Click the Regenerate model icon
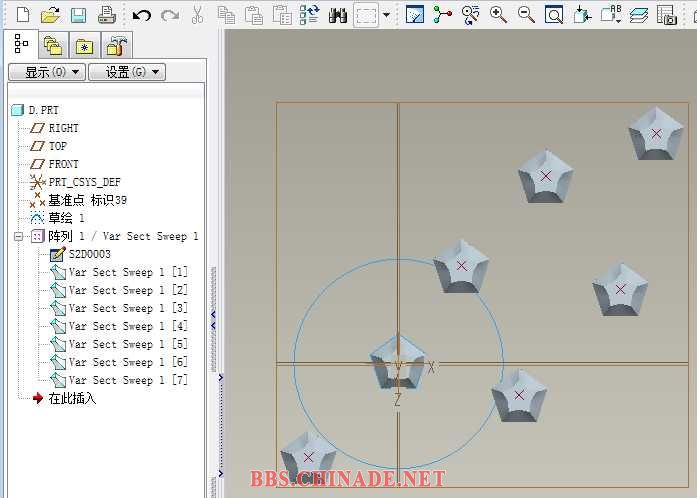697x498 pixels. click(x=309, y=15)
